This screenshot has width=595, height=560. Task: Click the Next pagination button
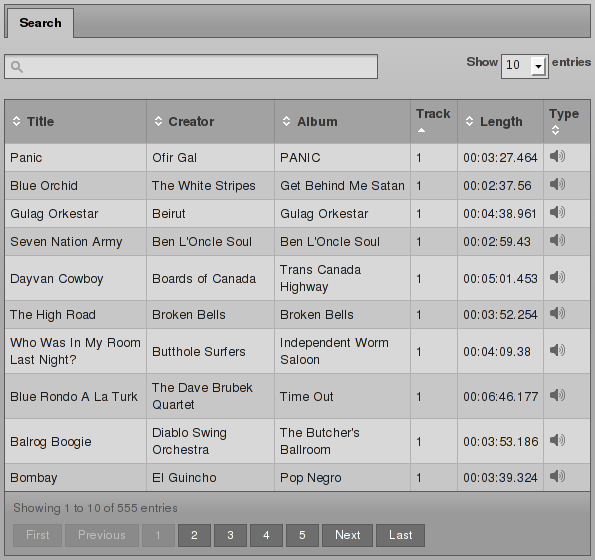tap(348, 535)
